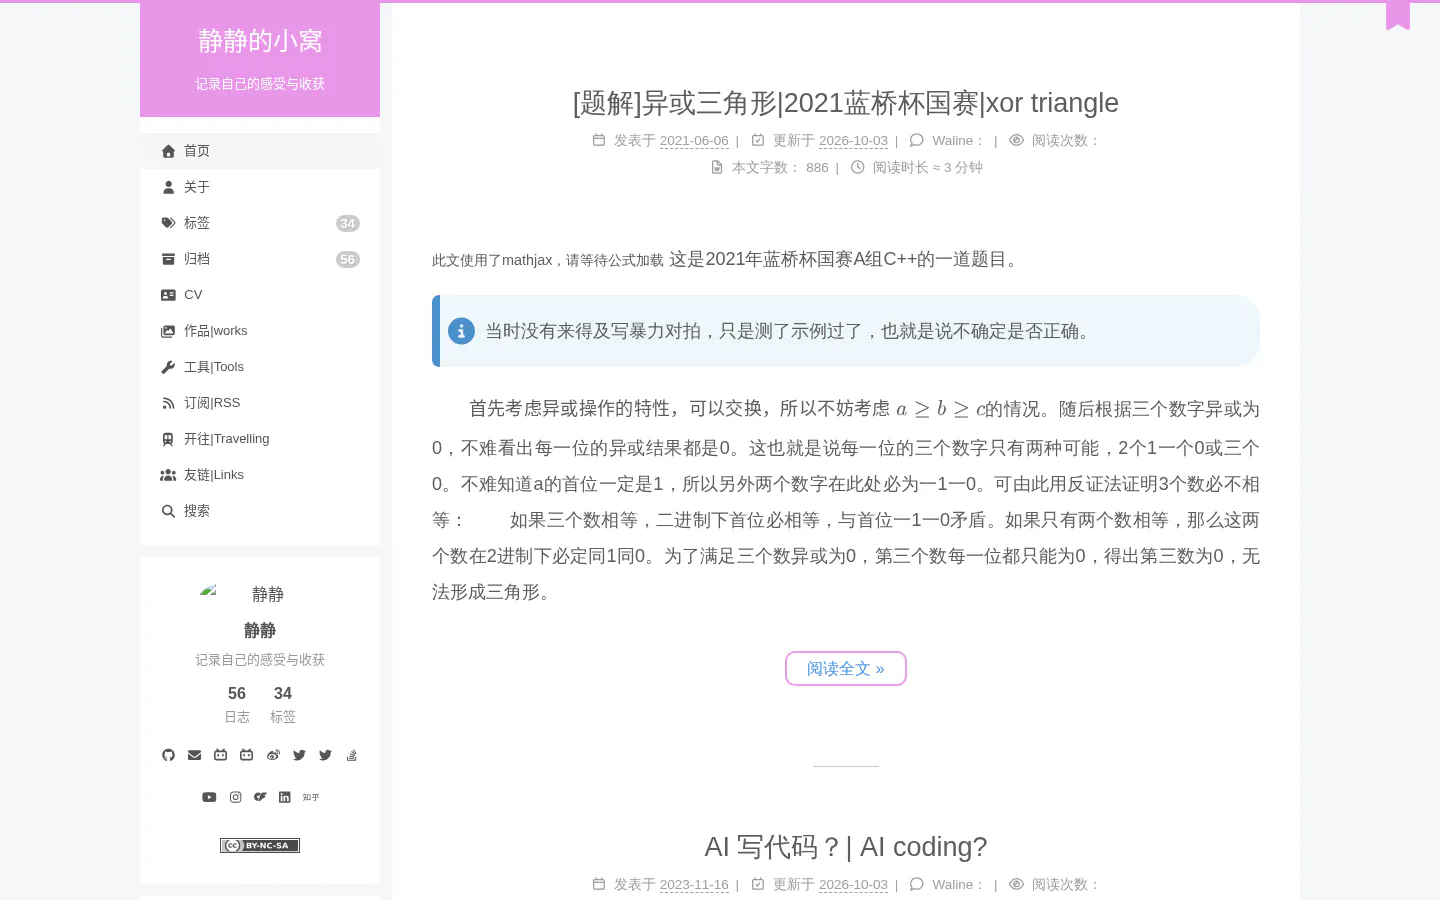Click the 记录自己的感受与收获 subtitle in the pink header
Screen dimensions: 1440x900
[260, 84]
